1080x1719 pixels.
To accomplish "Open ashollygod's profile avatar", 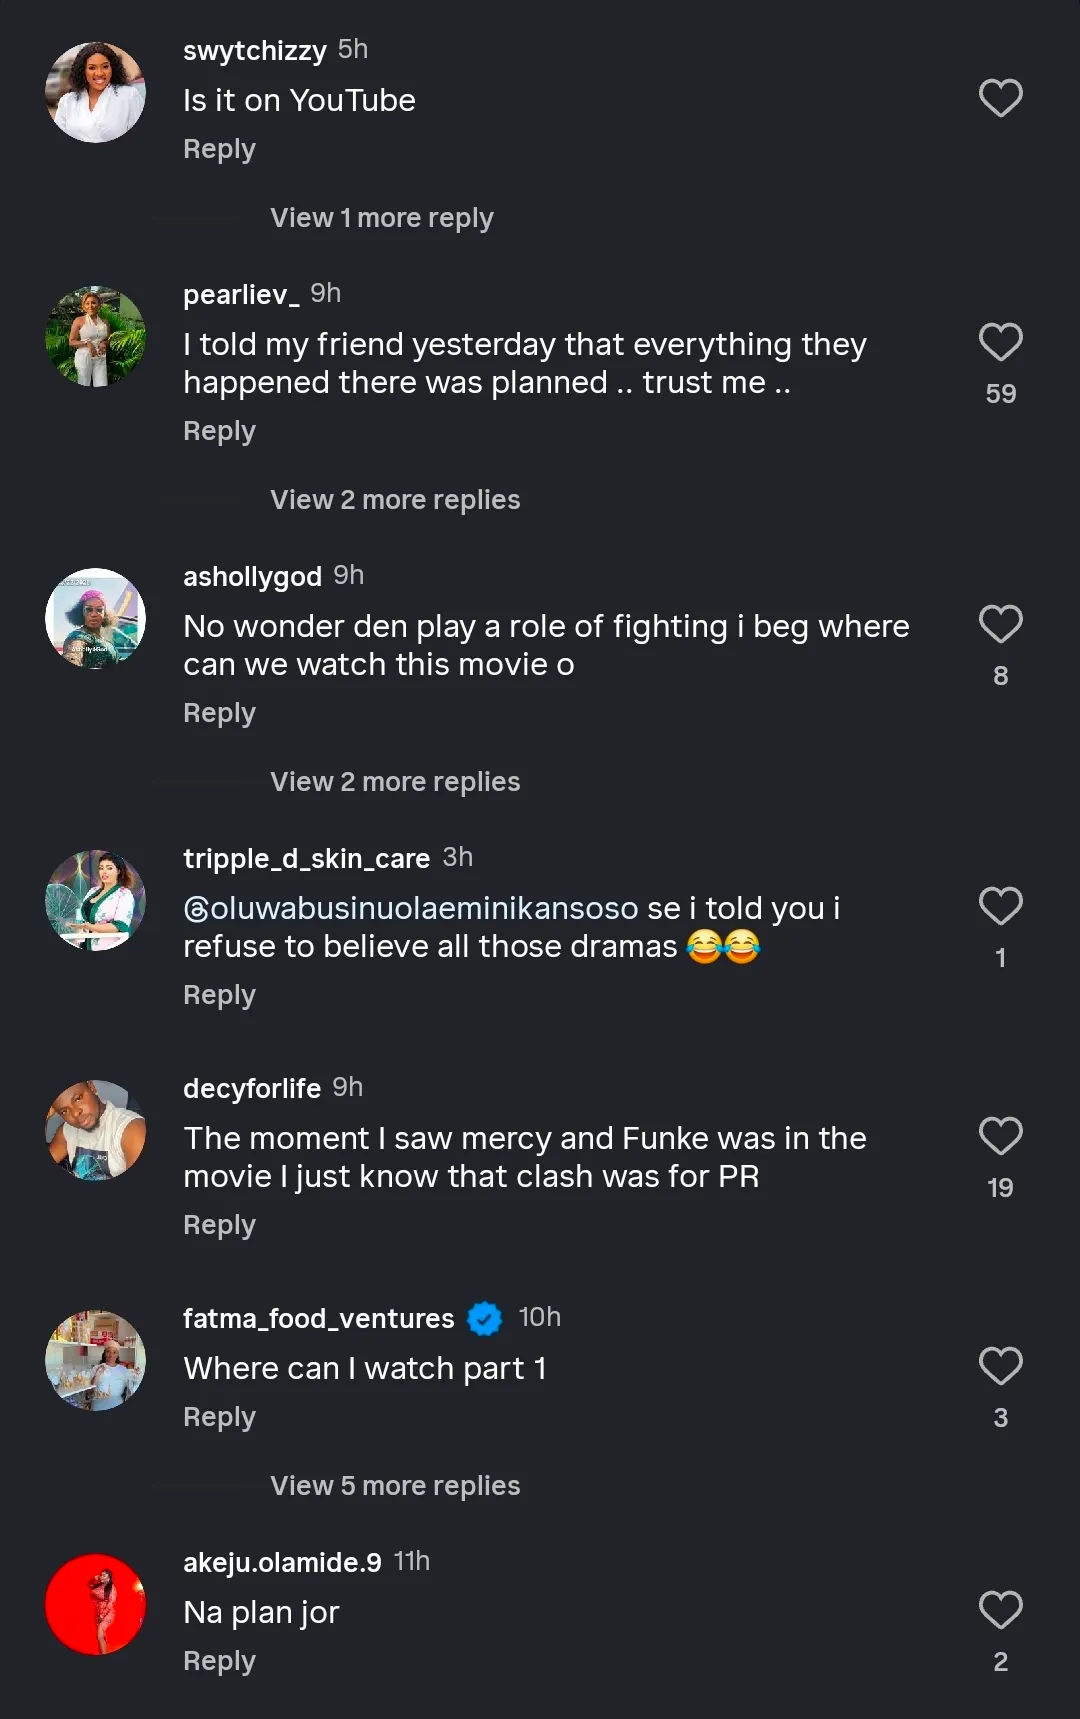I will 95,618.
